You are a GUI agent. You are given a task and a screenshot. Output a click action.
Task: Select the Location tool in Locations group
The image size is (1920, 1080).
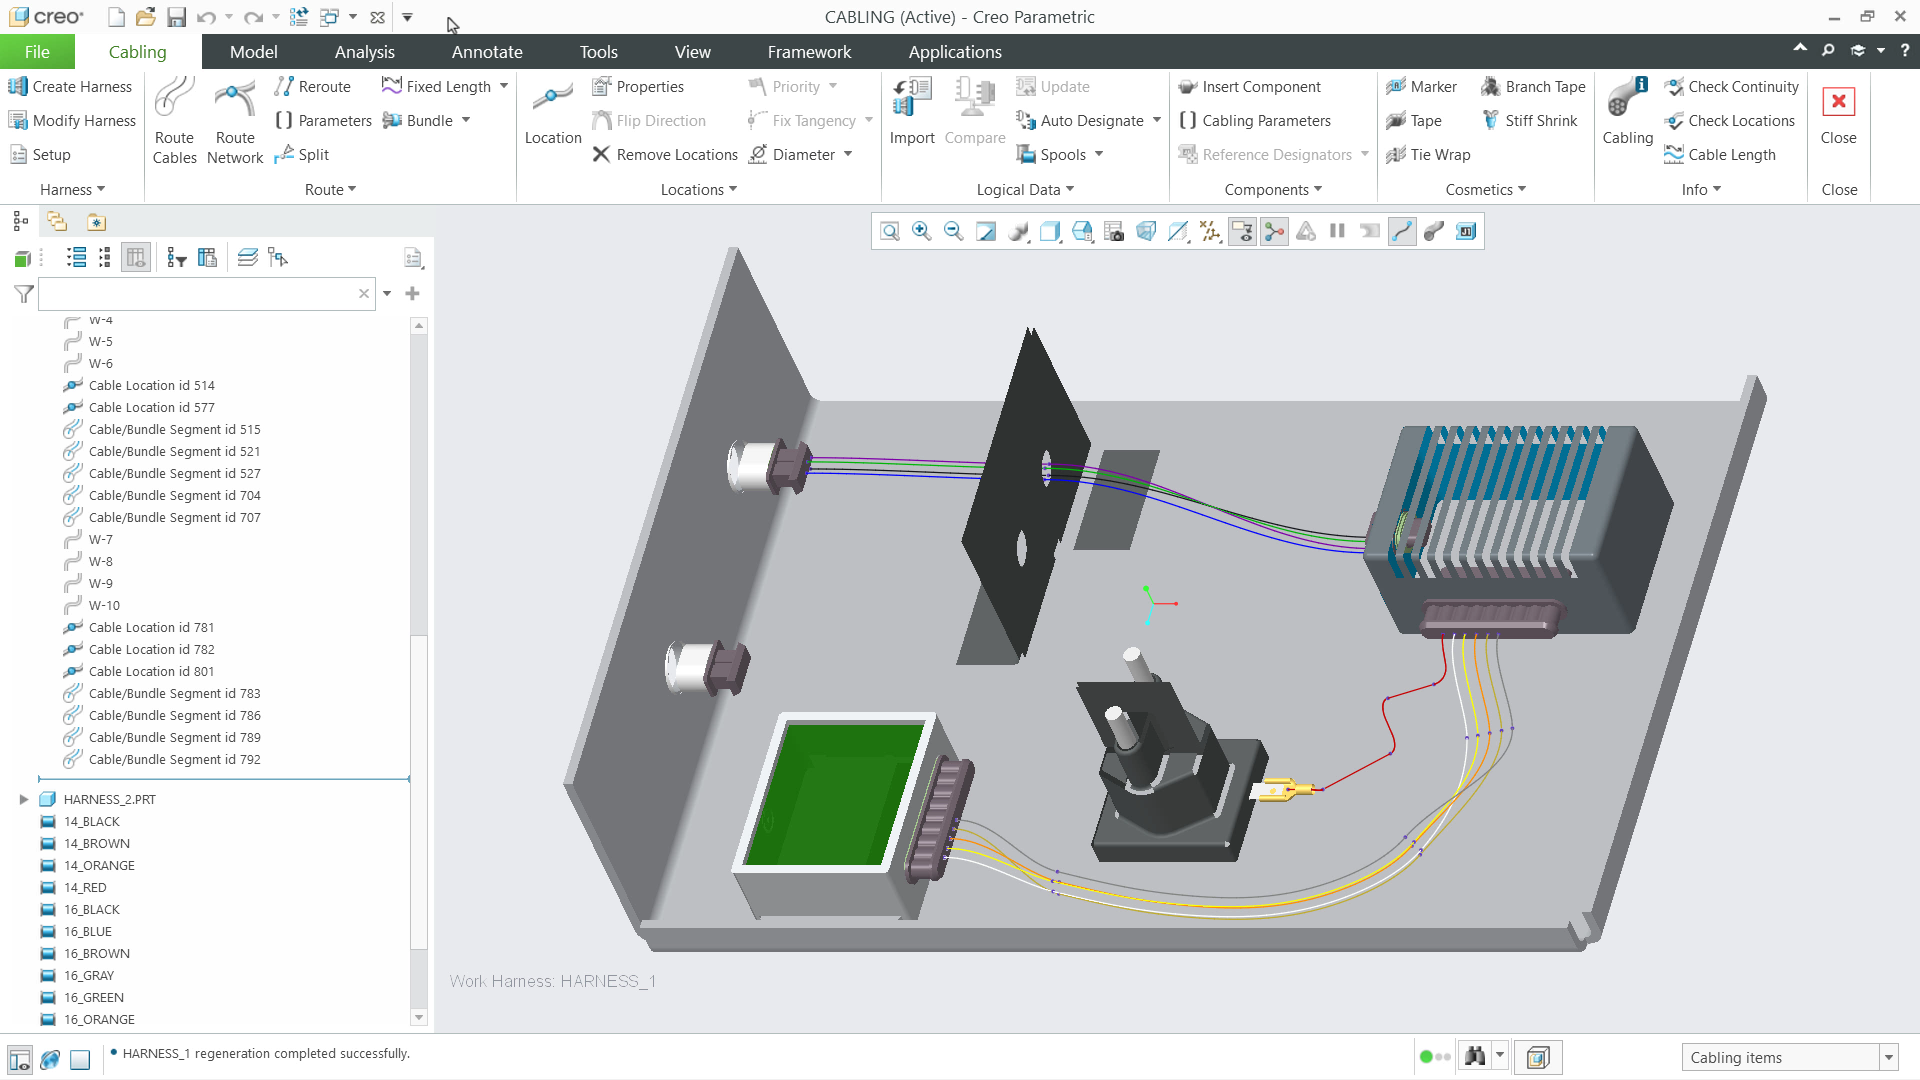pos(552,114)
